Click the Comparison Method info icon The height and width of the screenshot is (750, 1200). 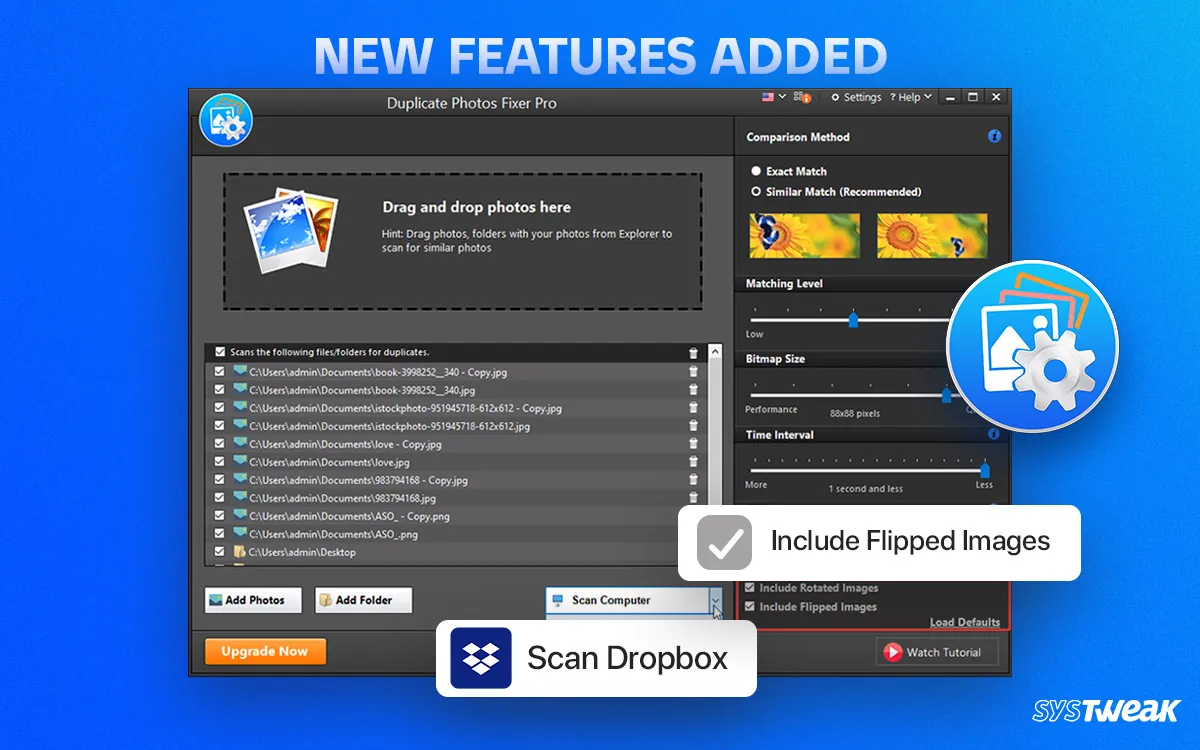point(994,136)
